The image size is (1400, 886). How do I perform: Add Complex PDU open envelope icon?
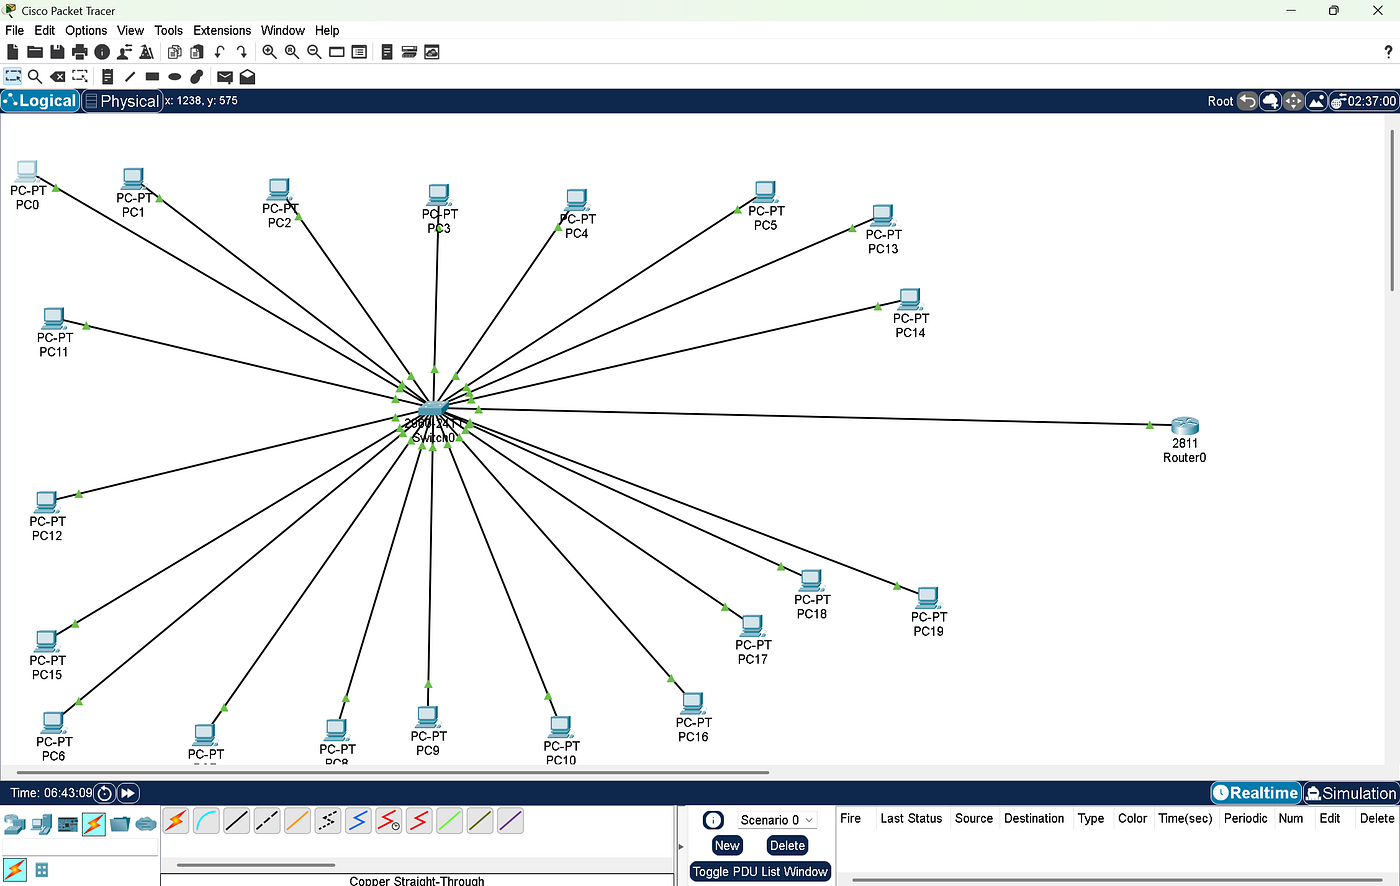tap(247, 76)
